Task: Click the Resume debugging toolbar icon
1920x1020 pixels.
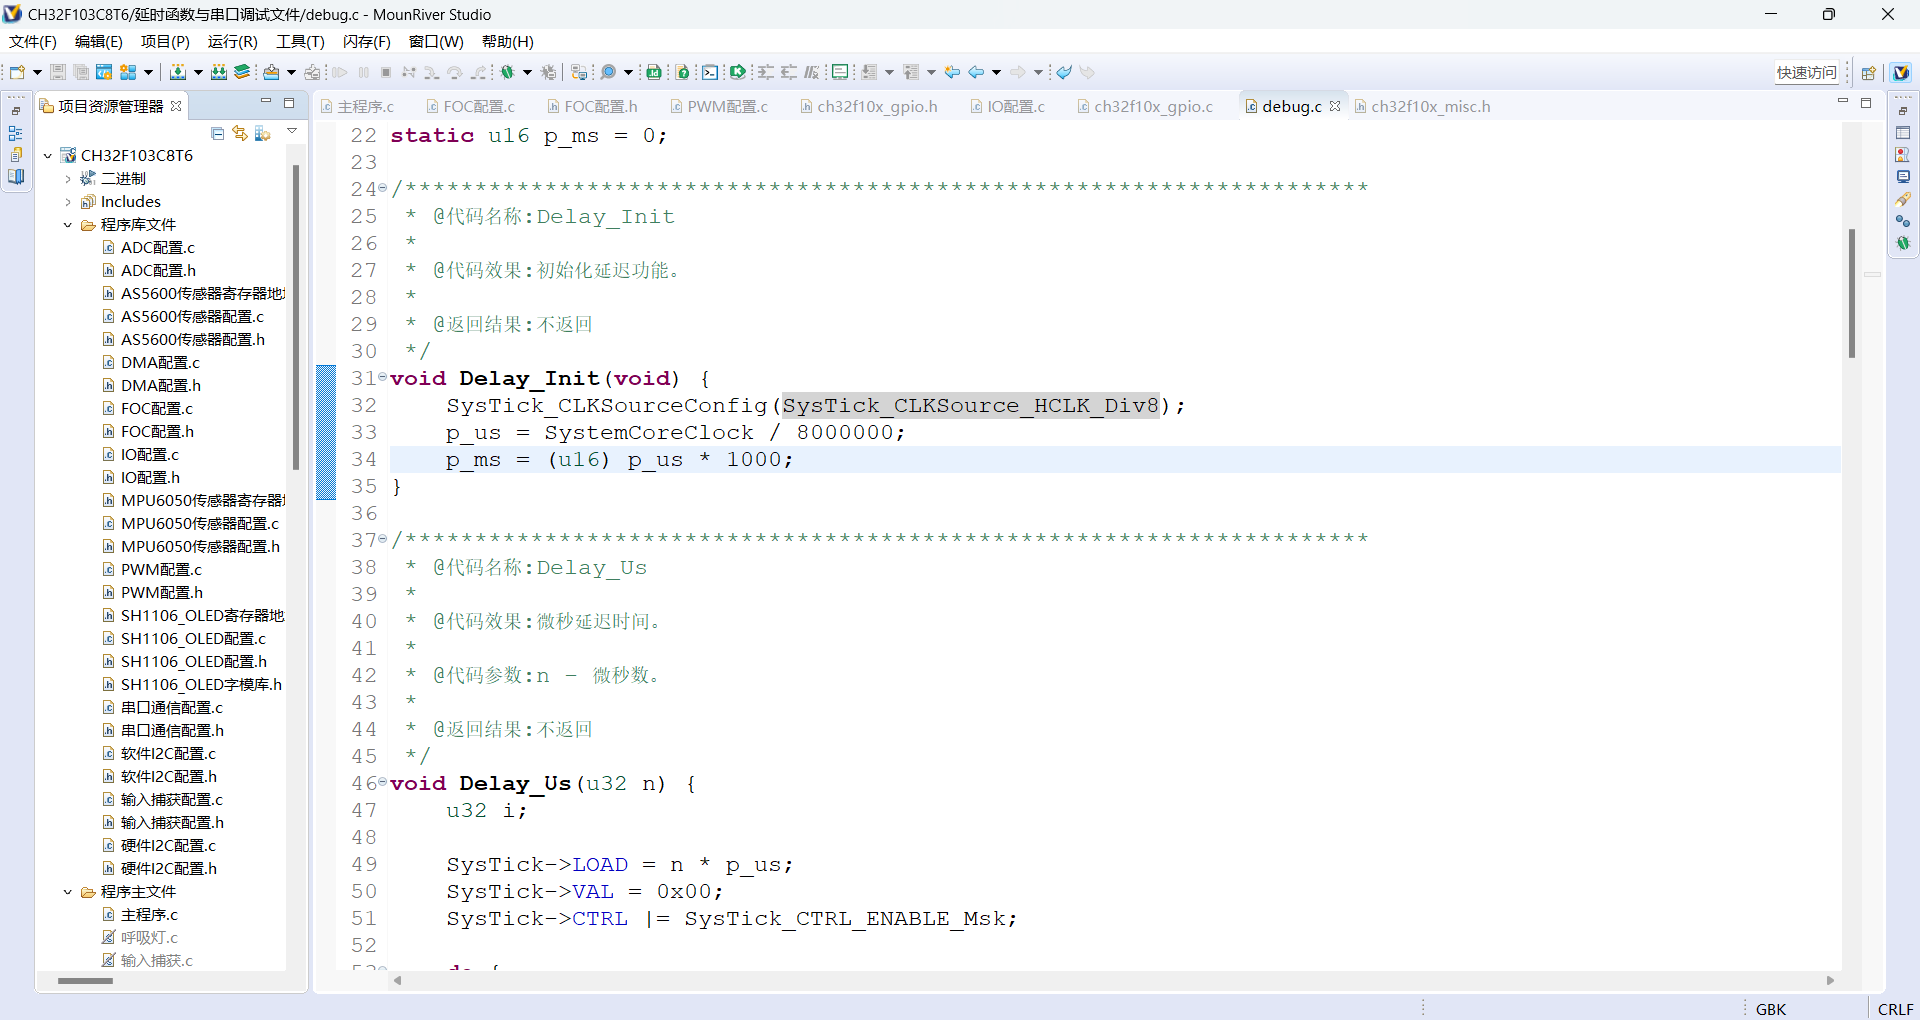Action: [x=340, y=72]
